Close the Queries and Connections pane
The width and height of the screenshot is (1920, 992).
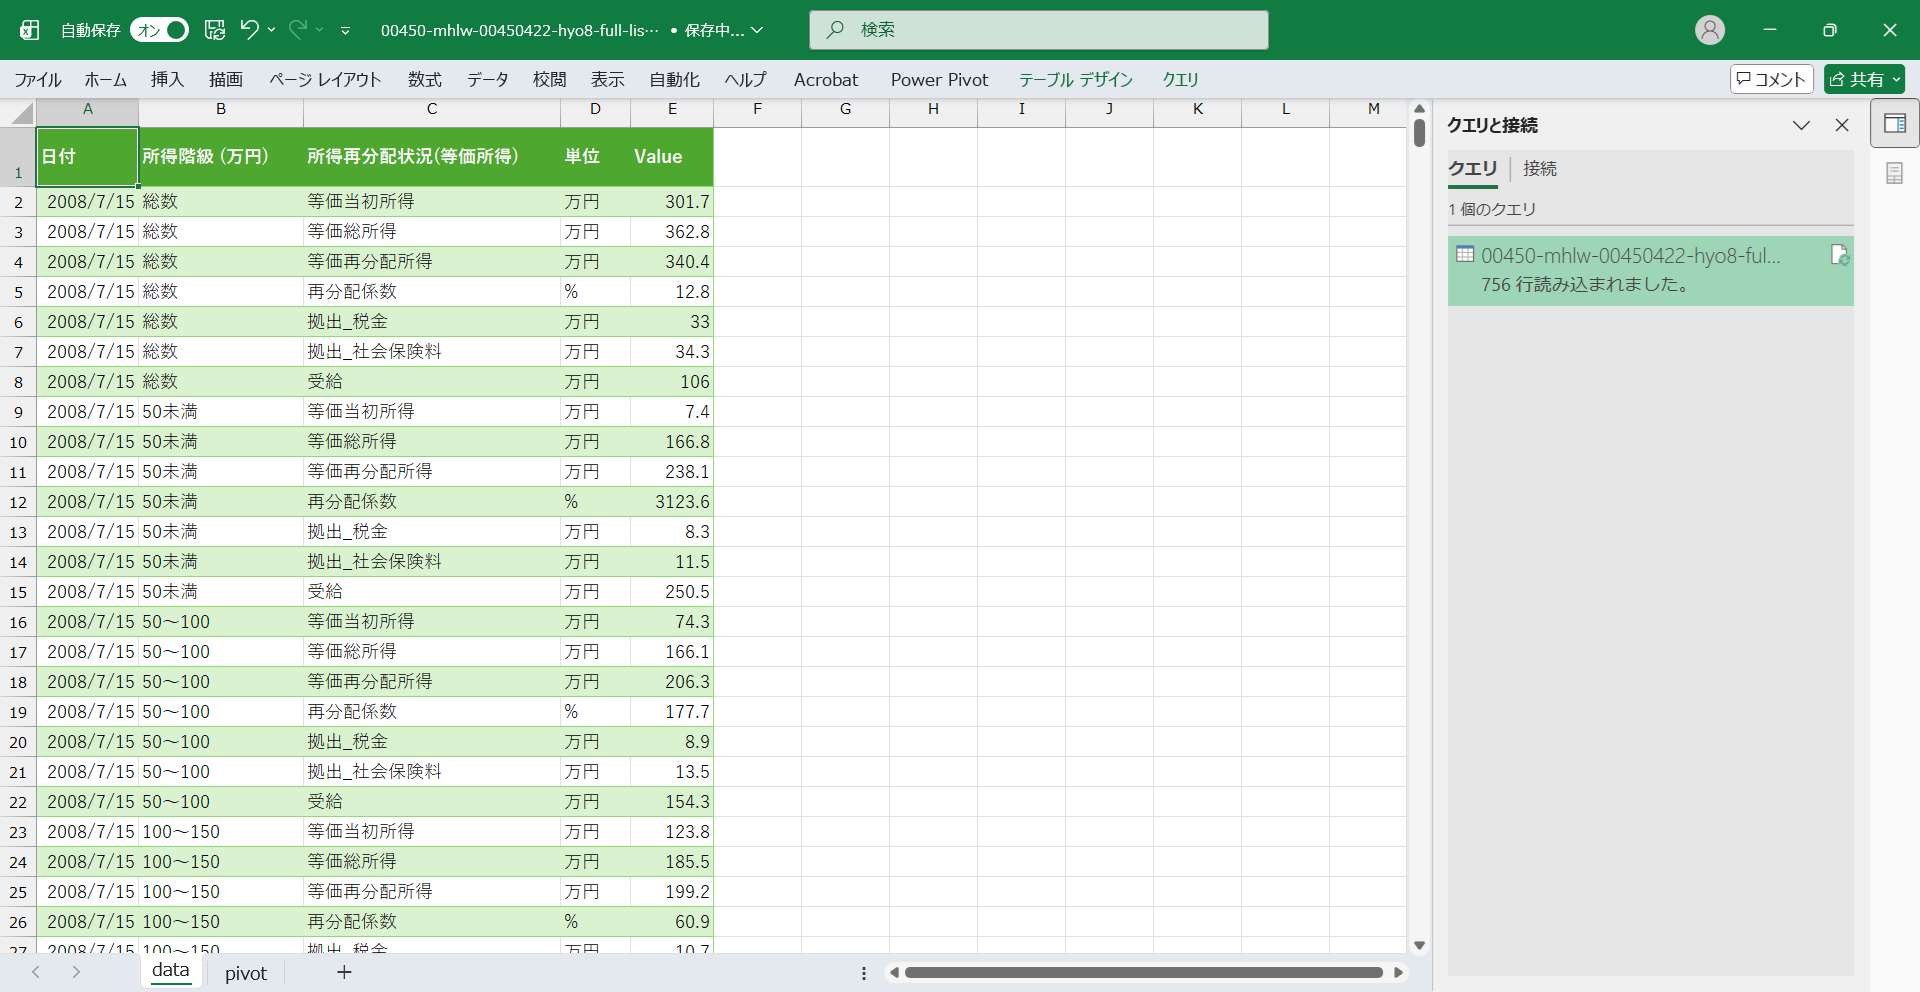click(x=1841, y=125)
